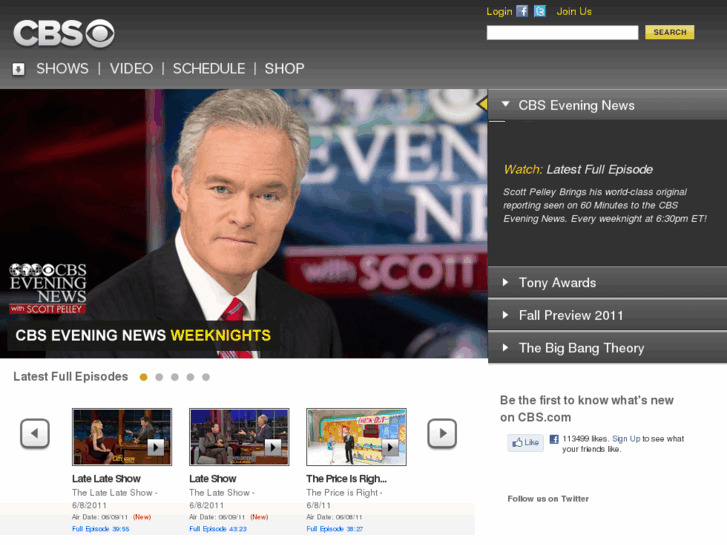This screenshot has height=545, width=727.
Task: Open the SHOWS menu
Action: click(x=62, y=69)
